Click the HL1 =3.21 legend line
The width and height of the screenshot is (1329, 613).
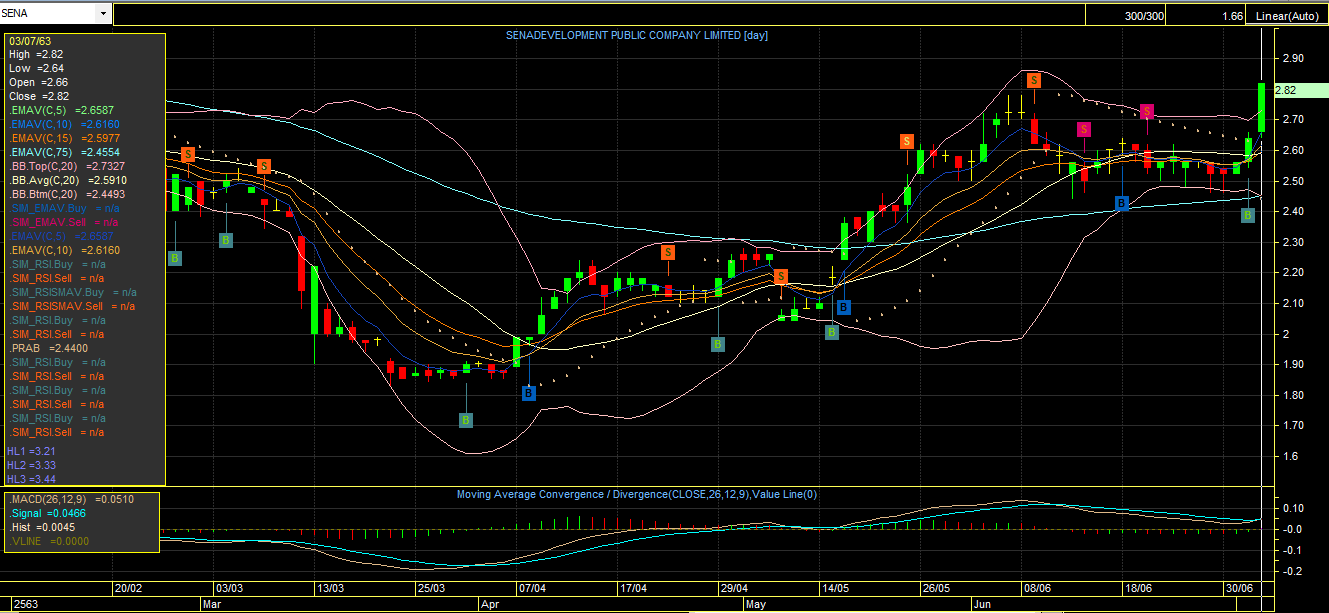31,452
